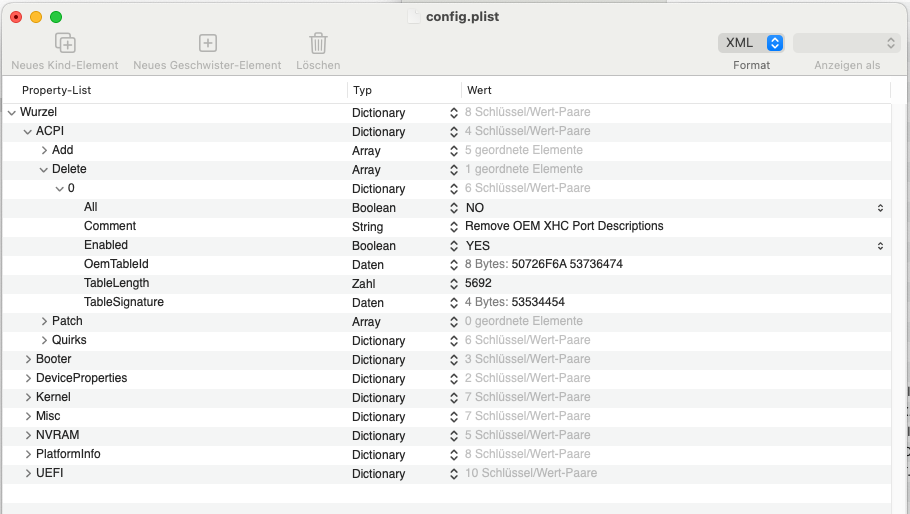Click the config.plist document icon in title bar

coord(415,17)
